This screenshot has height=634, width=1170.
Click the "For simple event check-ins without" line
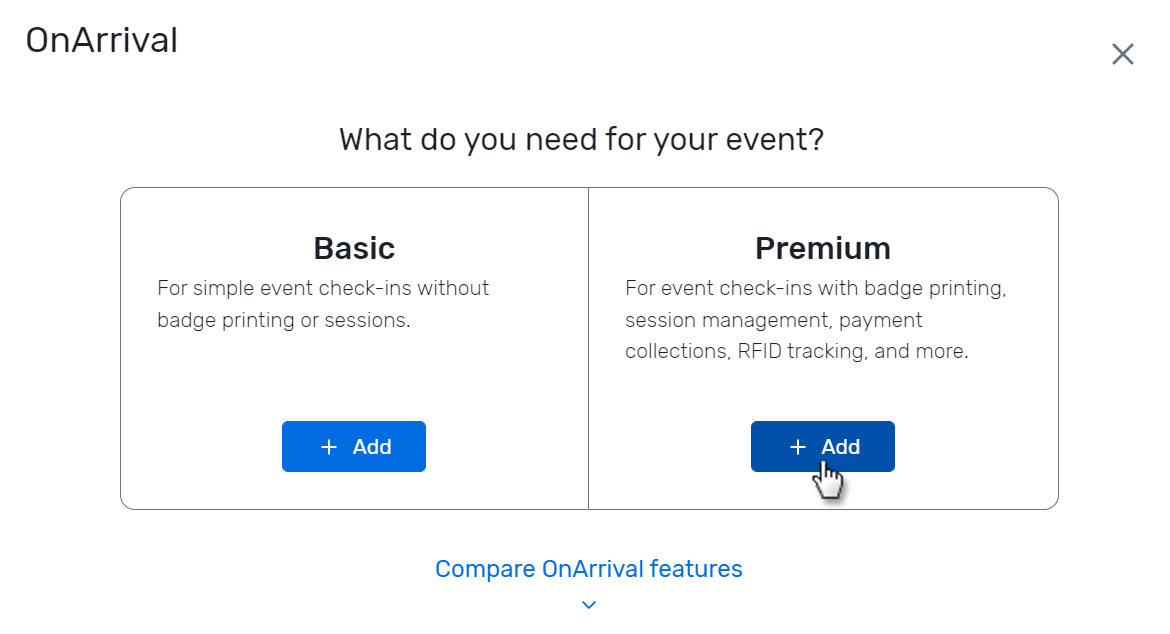click(323, 288)
